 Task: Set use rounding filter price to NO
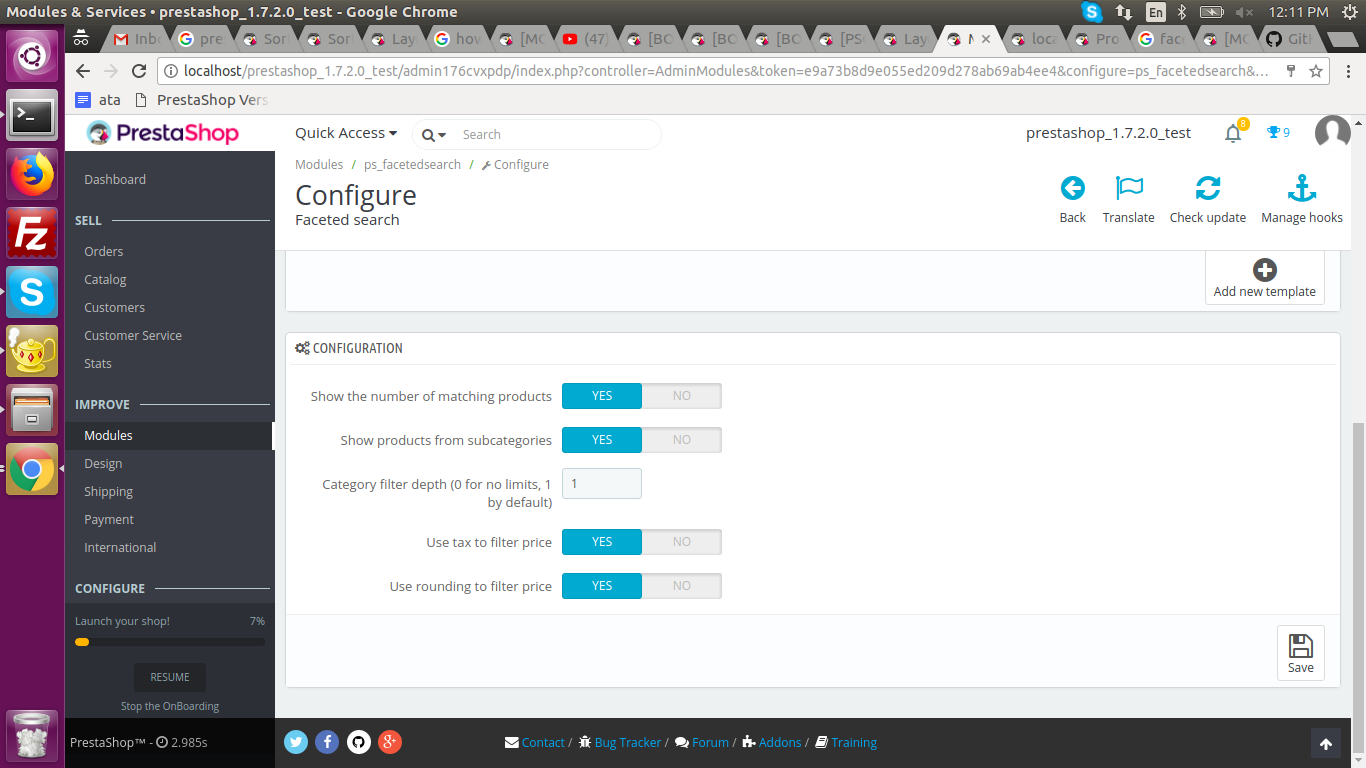coord(682,586)
